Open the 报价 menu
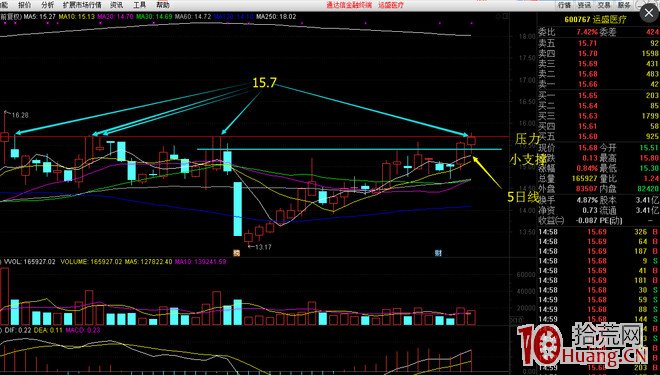 click(x=25, y=5)
